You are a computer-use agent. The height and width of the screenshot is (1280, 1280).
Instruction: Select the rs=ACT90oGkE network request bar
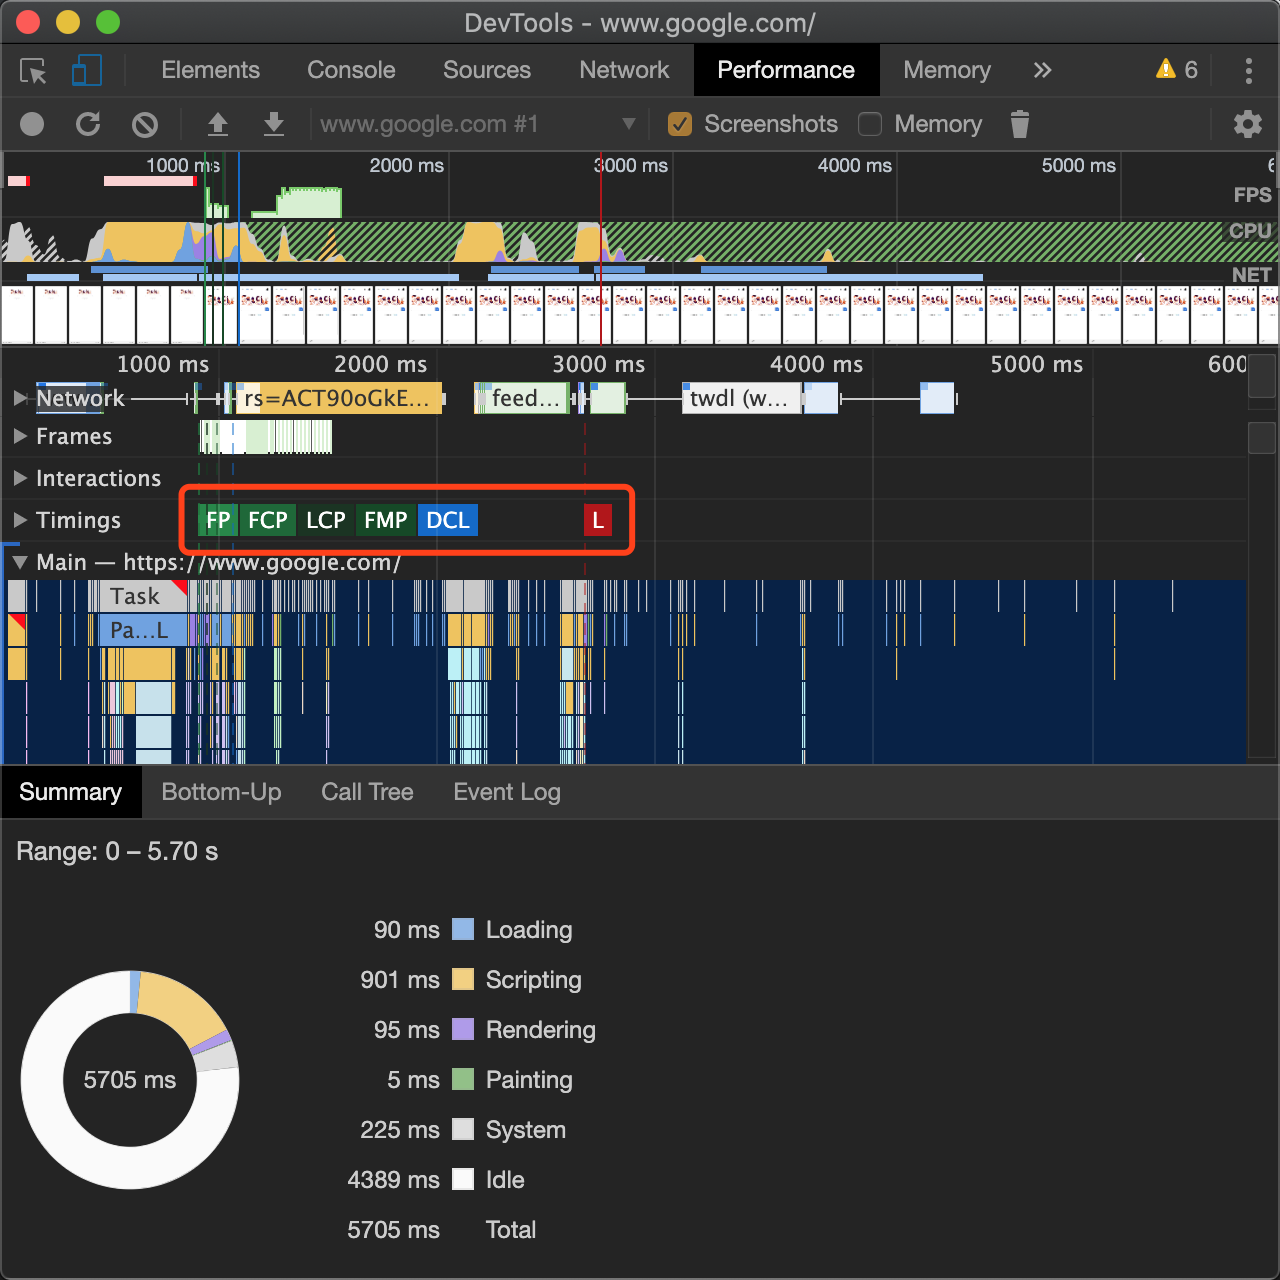click(338, 398)
